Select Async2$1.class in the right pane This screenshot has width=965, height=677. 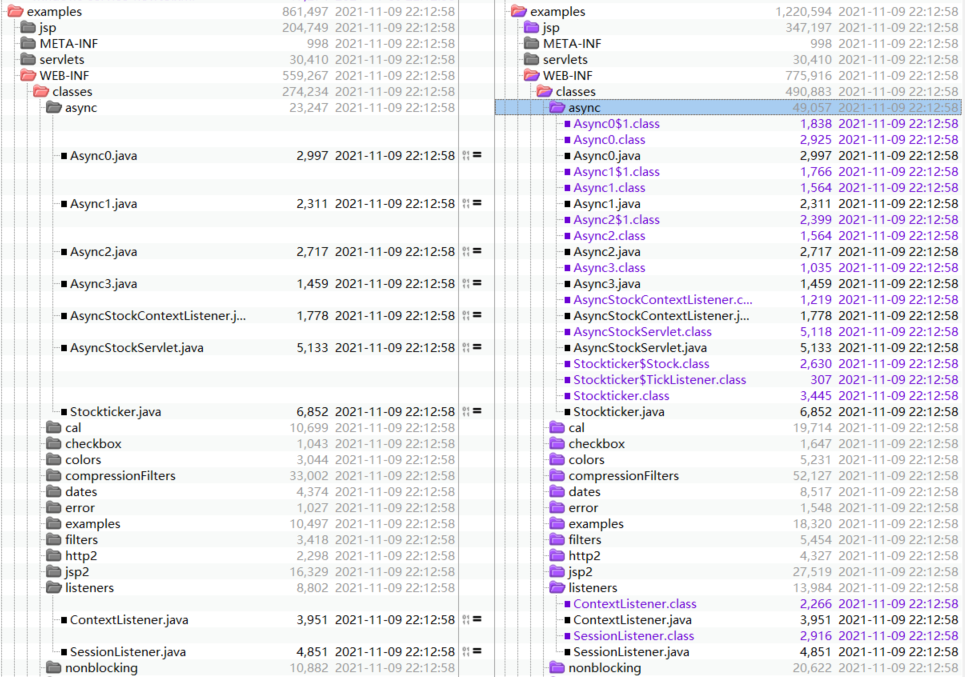click(x=617, y=220)
